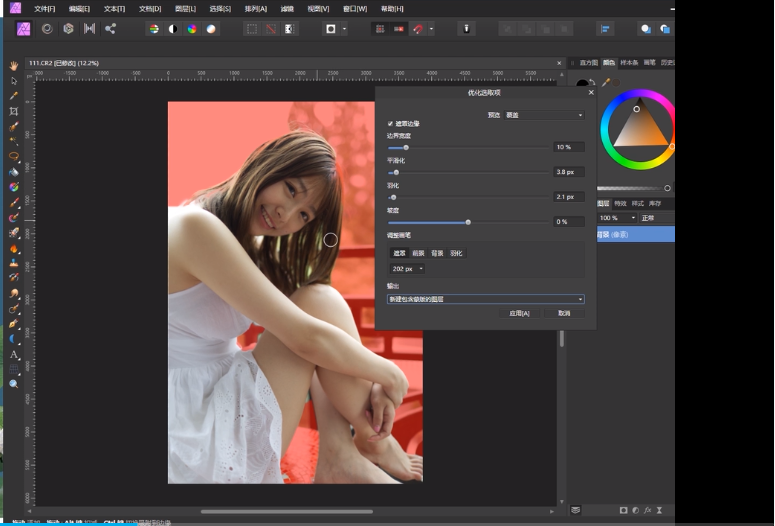
Task: Click the Deselect toolbar icon
Action: 271,29
